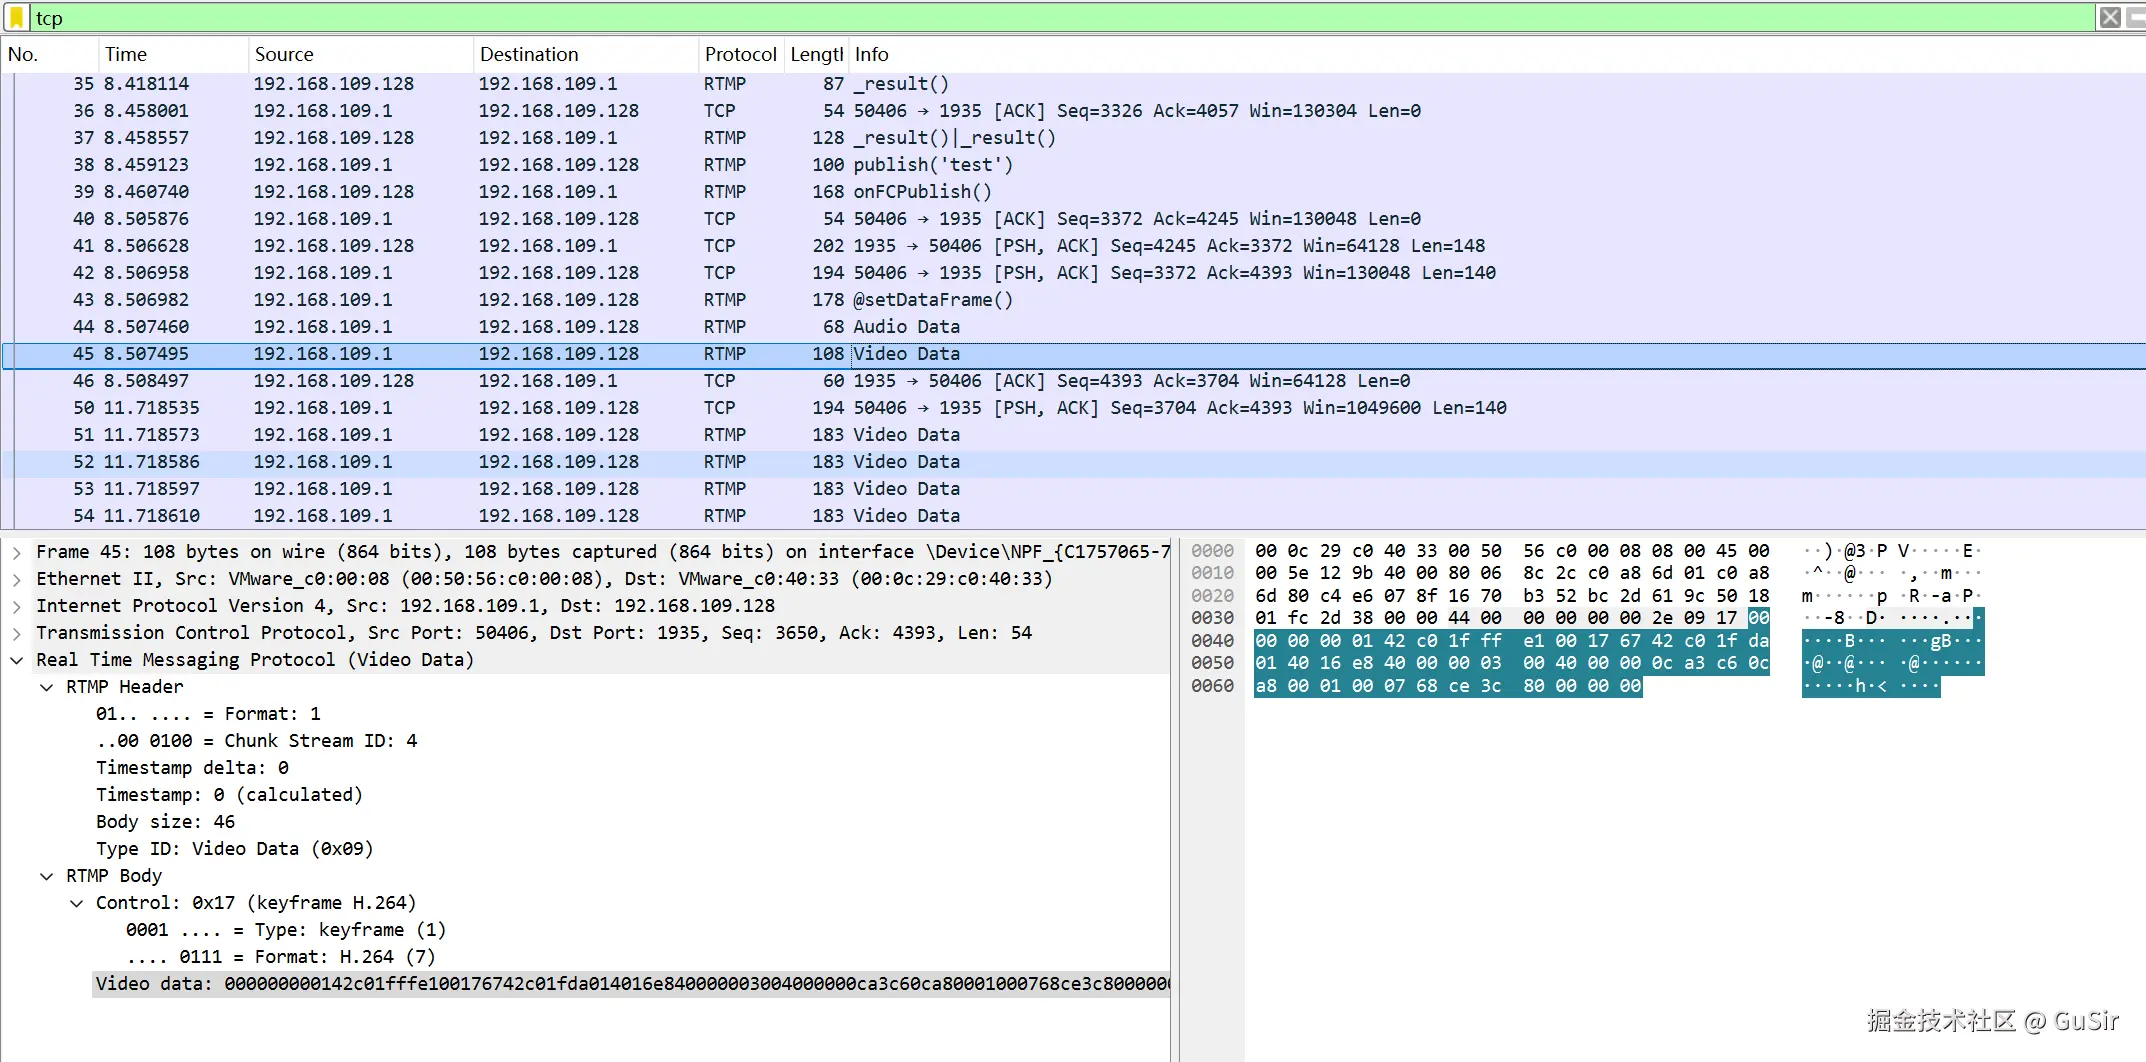Image resolution: width=2146 pixels, height=1062 pixels.
Task: Expand the Transmission Control Protocol section
Action: [x=17, y=633]
